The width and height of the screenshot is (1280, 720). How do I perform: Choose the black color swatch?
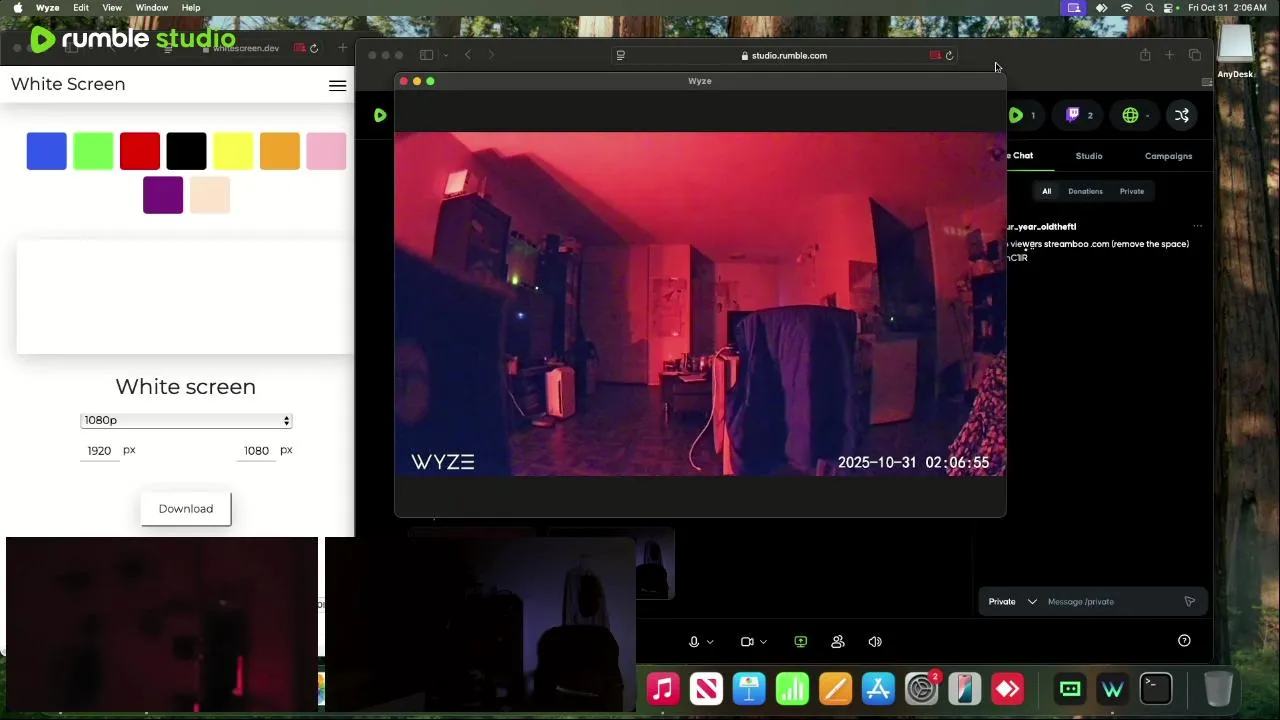[186, 151]
